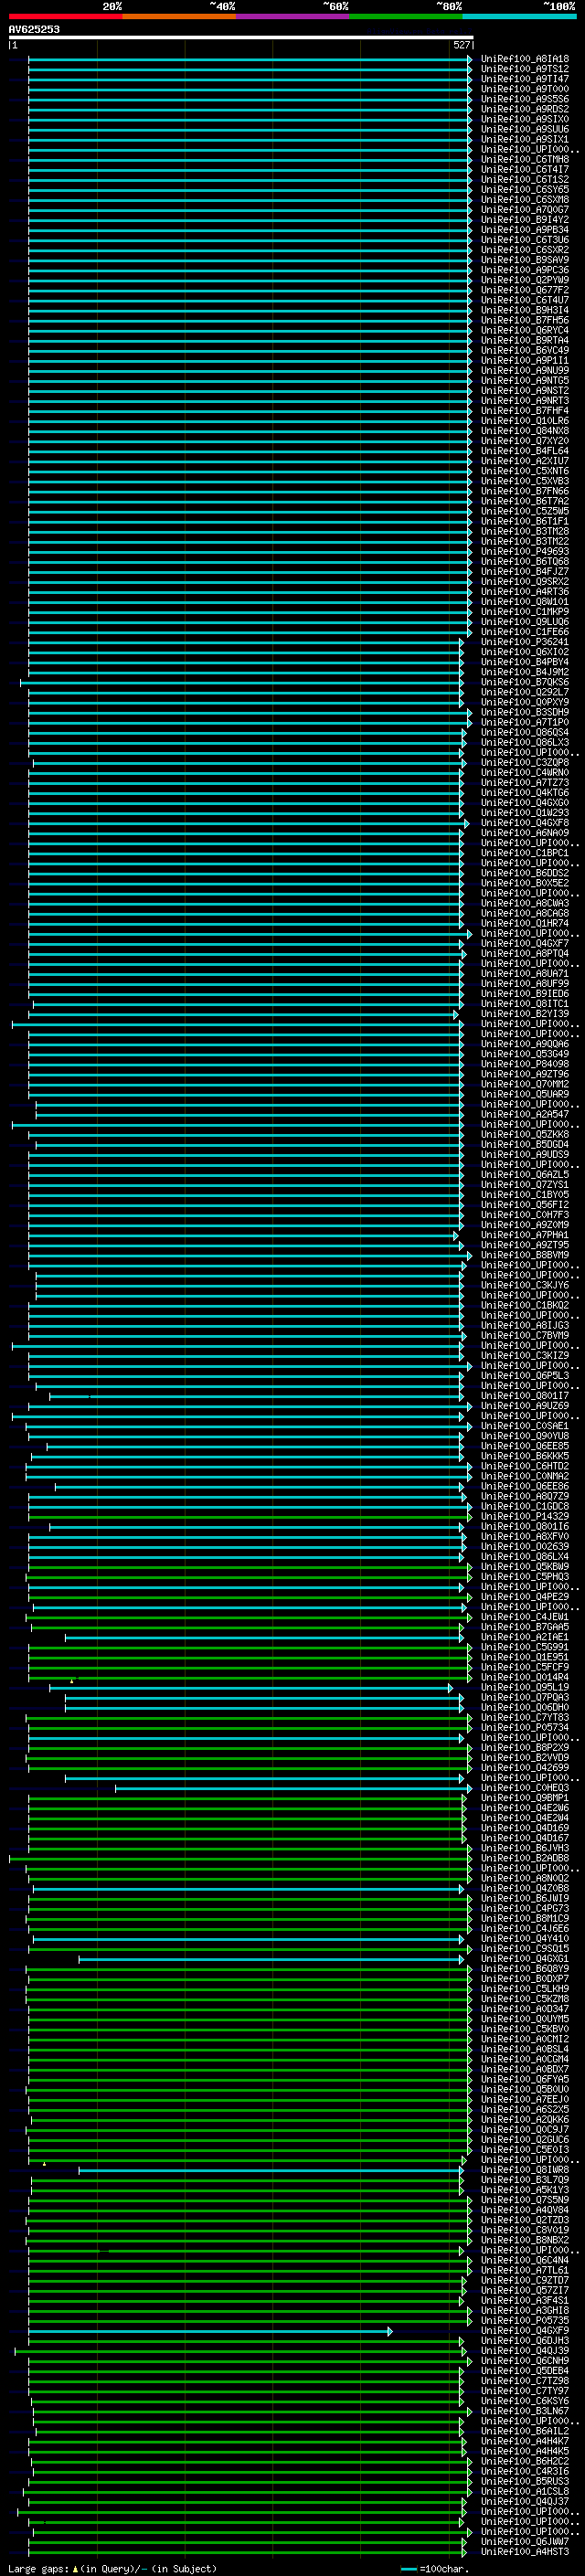The image size is (585, 2576).
Task: Select the UniRef100_B5RUS3 label
Action: 525,2481
